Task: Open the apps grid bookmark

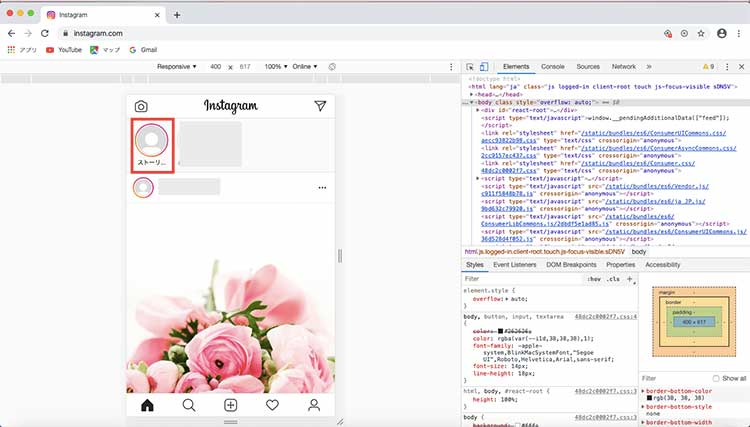Action: [22, 50]
